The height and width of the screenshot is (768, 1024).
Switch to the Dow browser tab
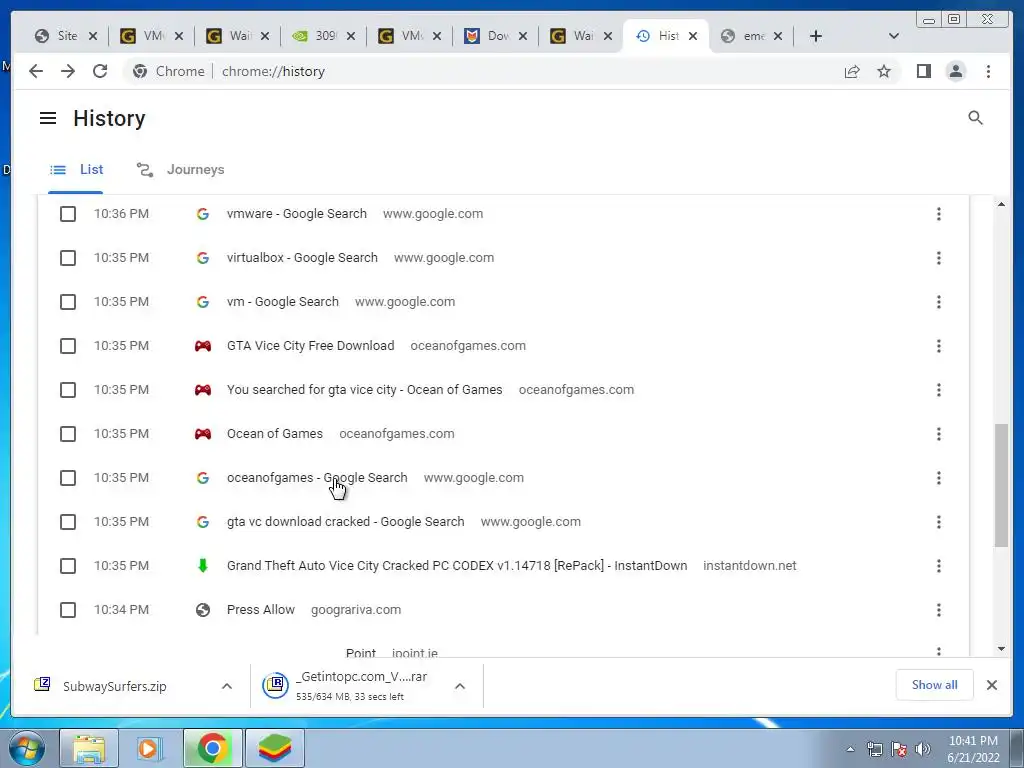(496, 36)
